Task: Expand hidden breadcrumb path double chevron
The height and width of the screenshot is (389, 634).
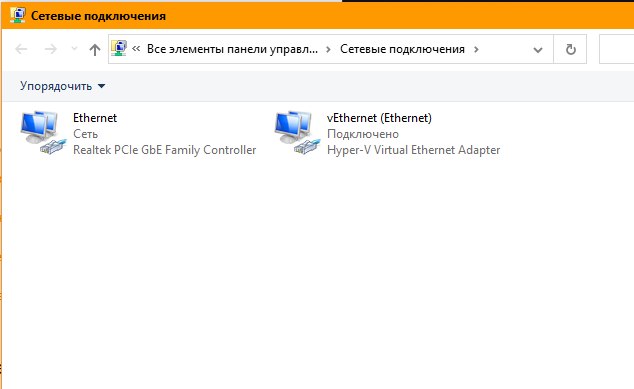Action: (x=136, y=49)
